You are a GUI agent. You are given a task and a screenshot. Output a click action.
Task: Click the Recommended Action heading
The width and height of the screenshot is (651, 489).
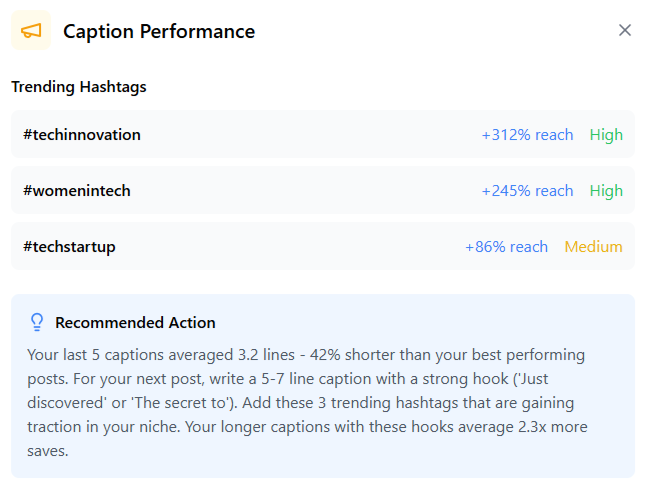pos(135,323)
